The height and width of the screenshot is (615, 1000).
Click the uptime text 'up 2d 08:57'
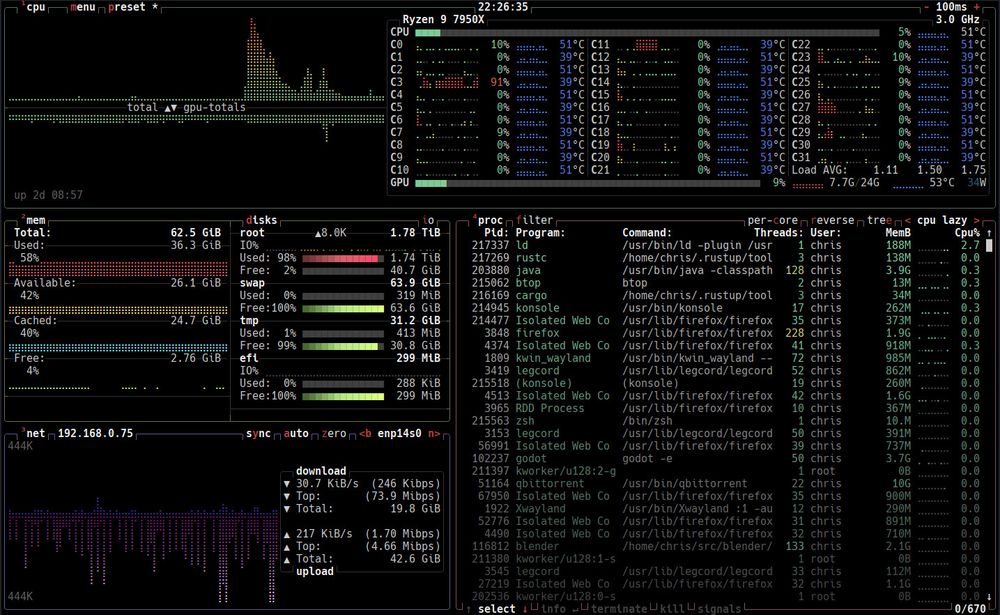48,195
